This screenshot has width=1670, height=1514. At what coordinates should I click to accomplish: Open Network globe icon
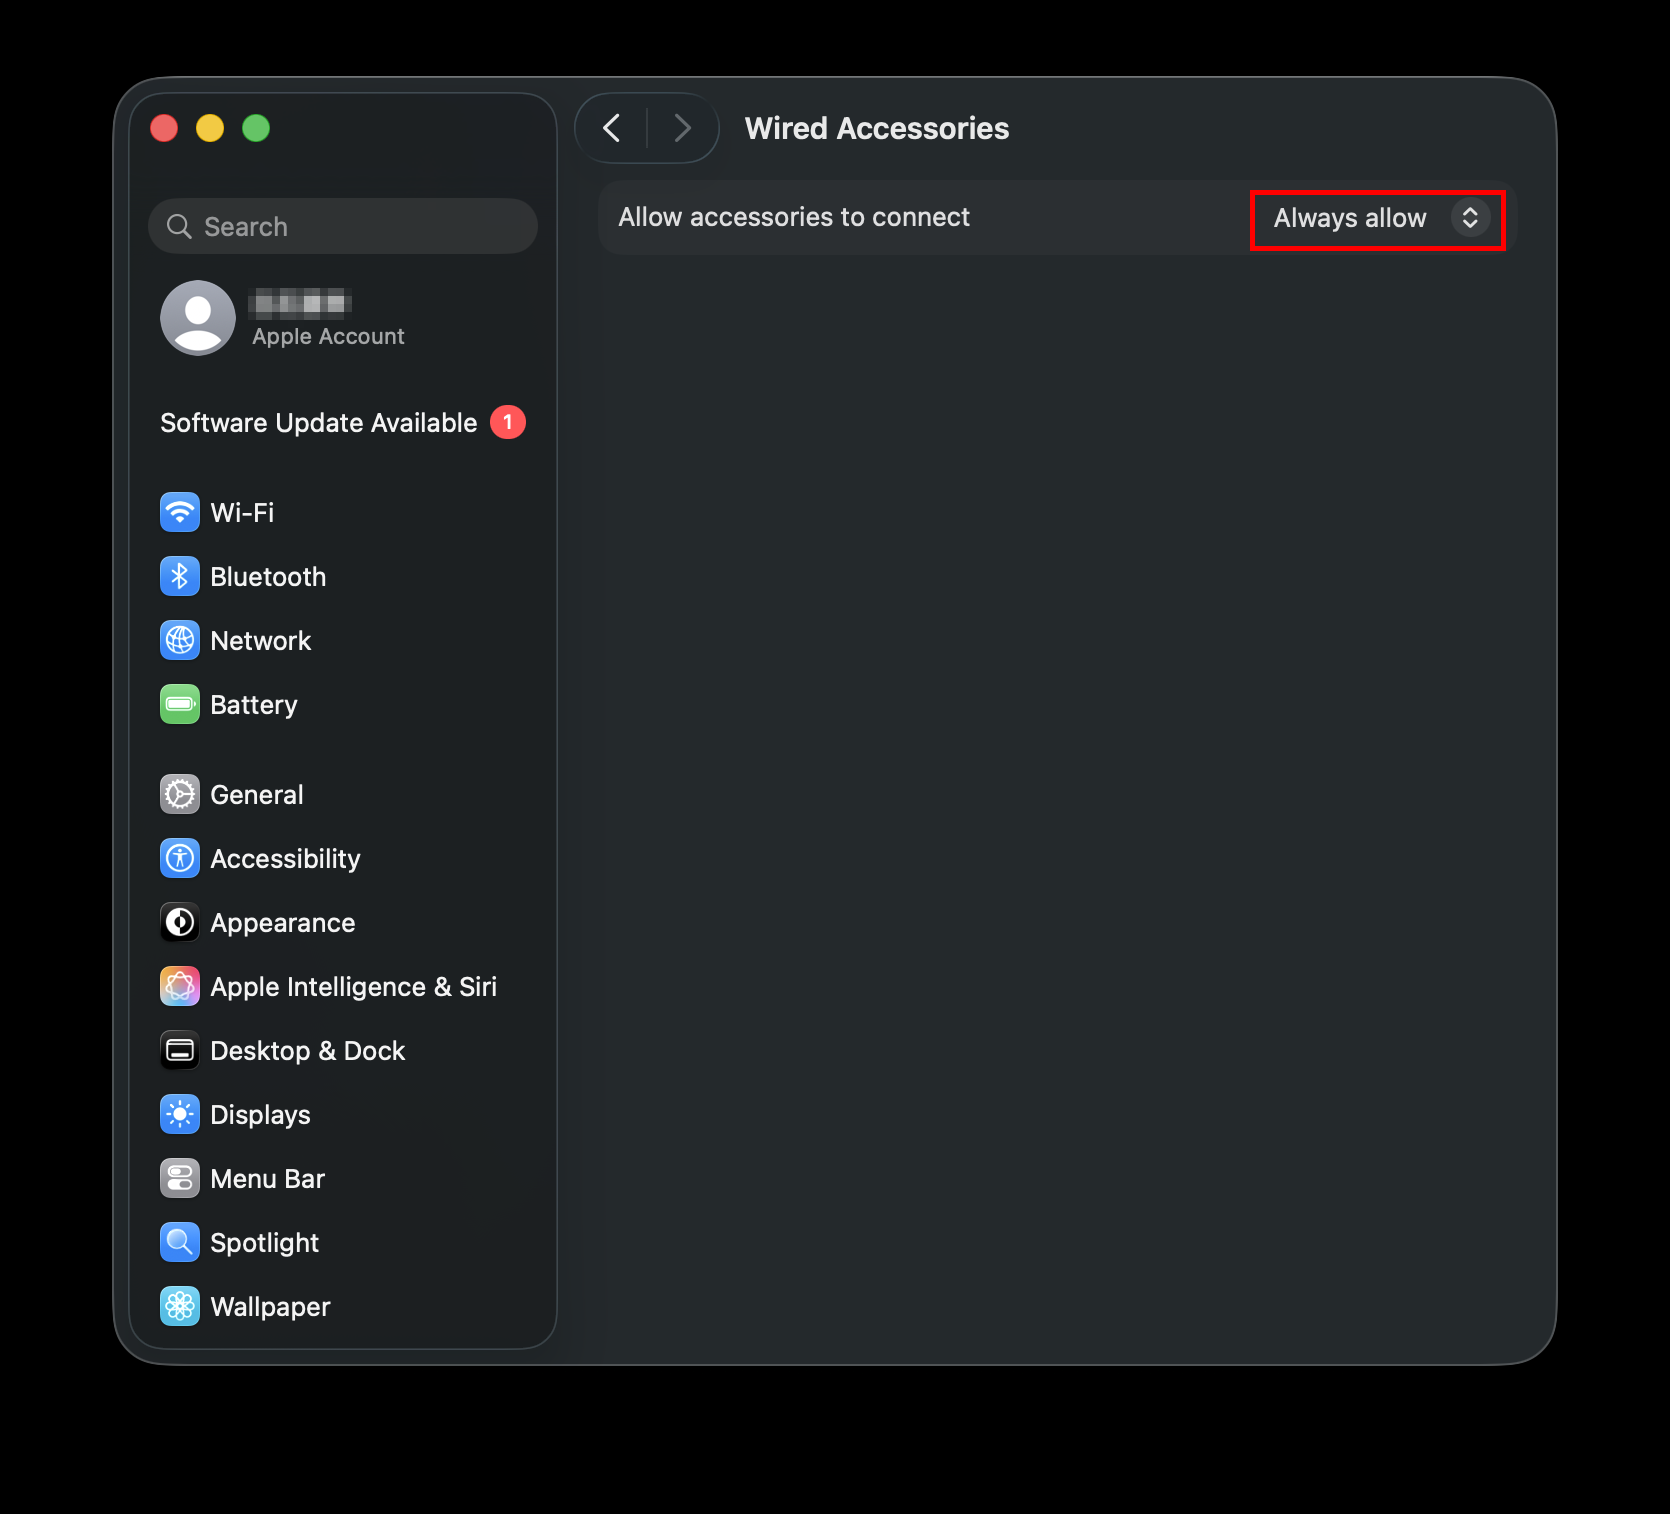pyautogui.click(x=180, y=641)
